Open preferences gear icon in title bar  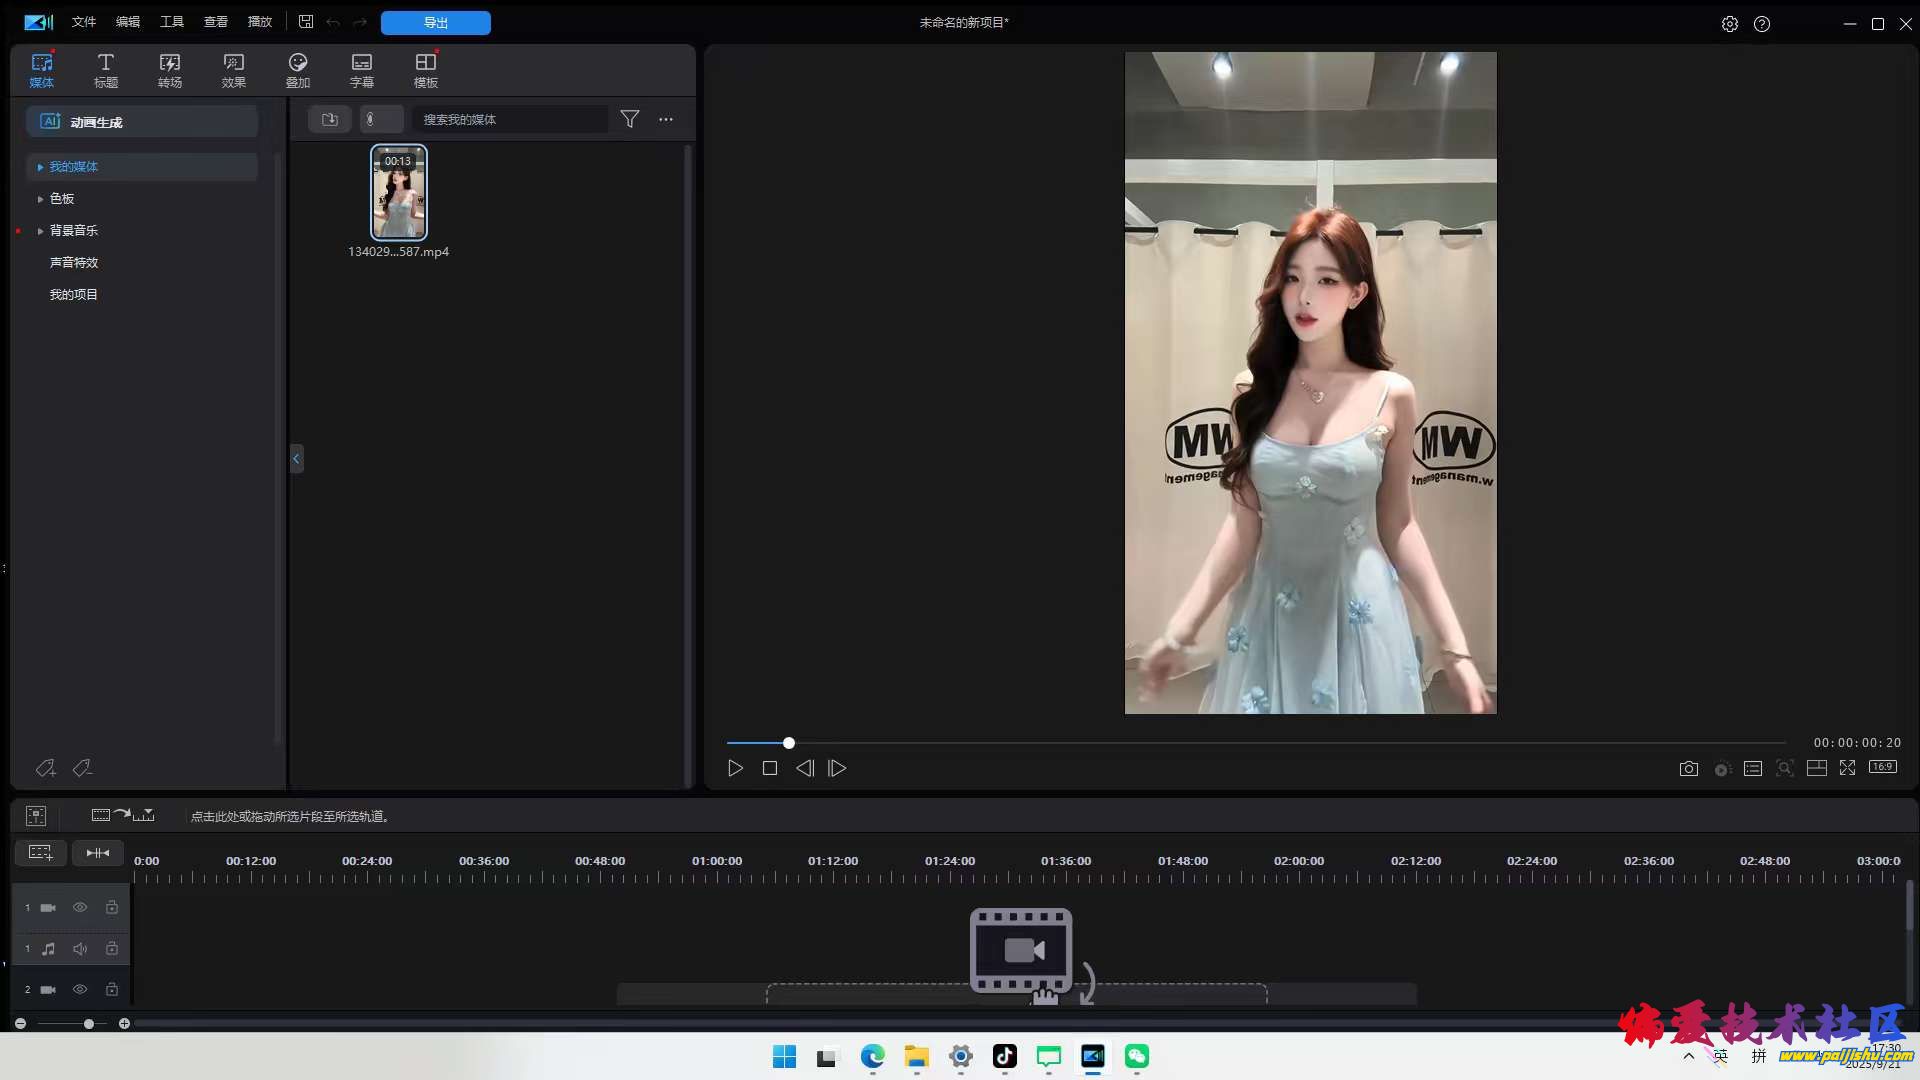point(1729,23)
